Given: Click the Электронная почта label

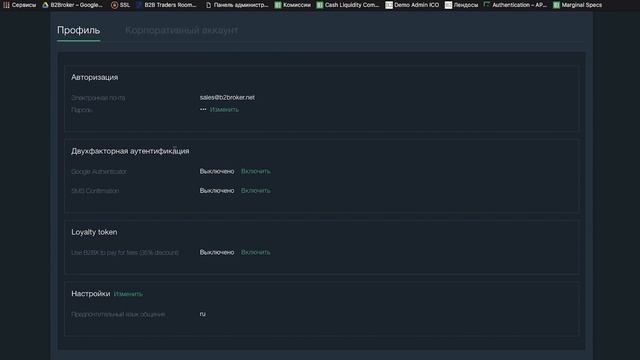Looking at the screenshot, I should point(98,98).
